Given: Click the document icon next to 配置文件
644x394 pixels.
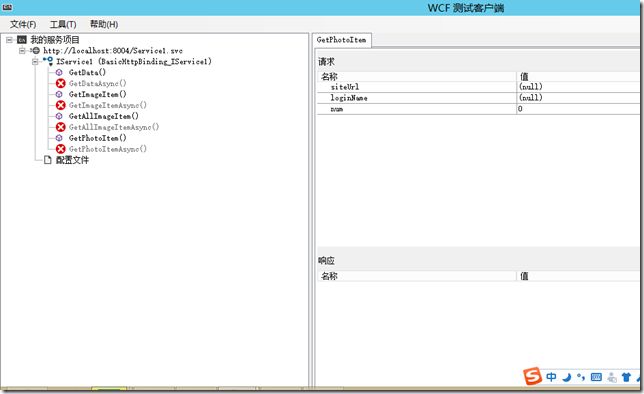Looking at the screenshot, I should click(x=48, y=160).
